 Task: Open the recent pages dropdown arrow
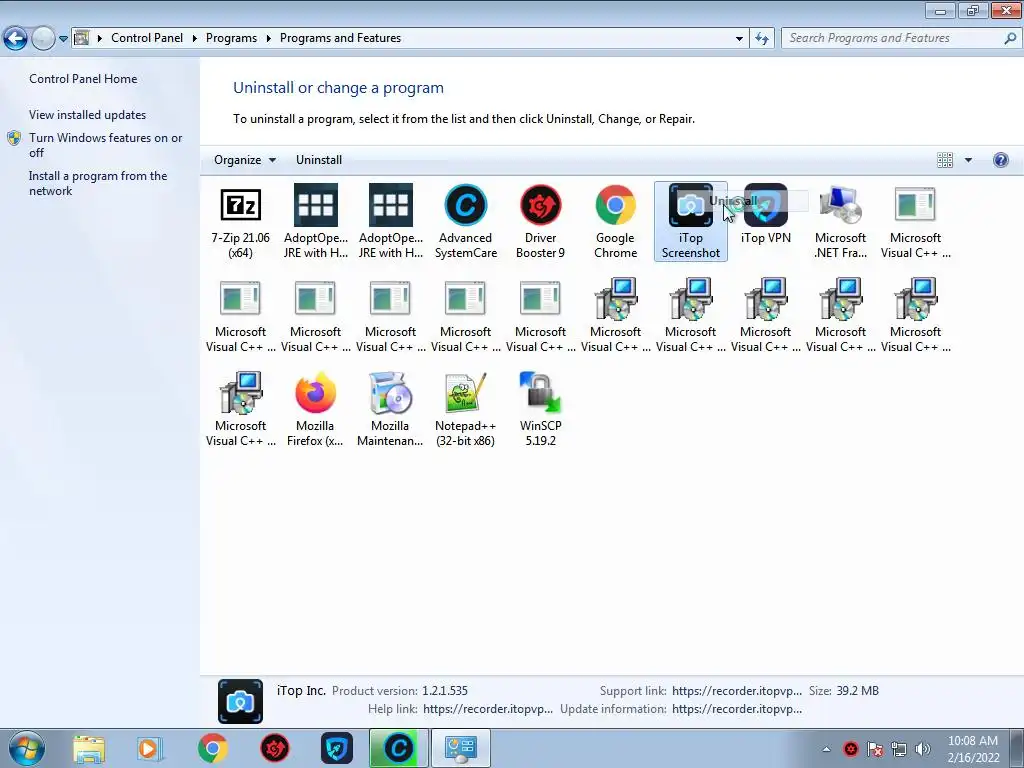[x=63, y=39]
